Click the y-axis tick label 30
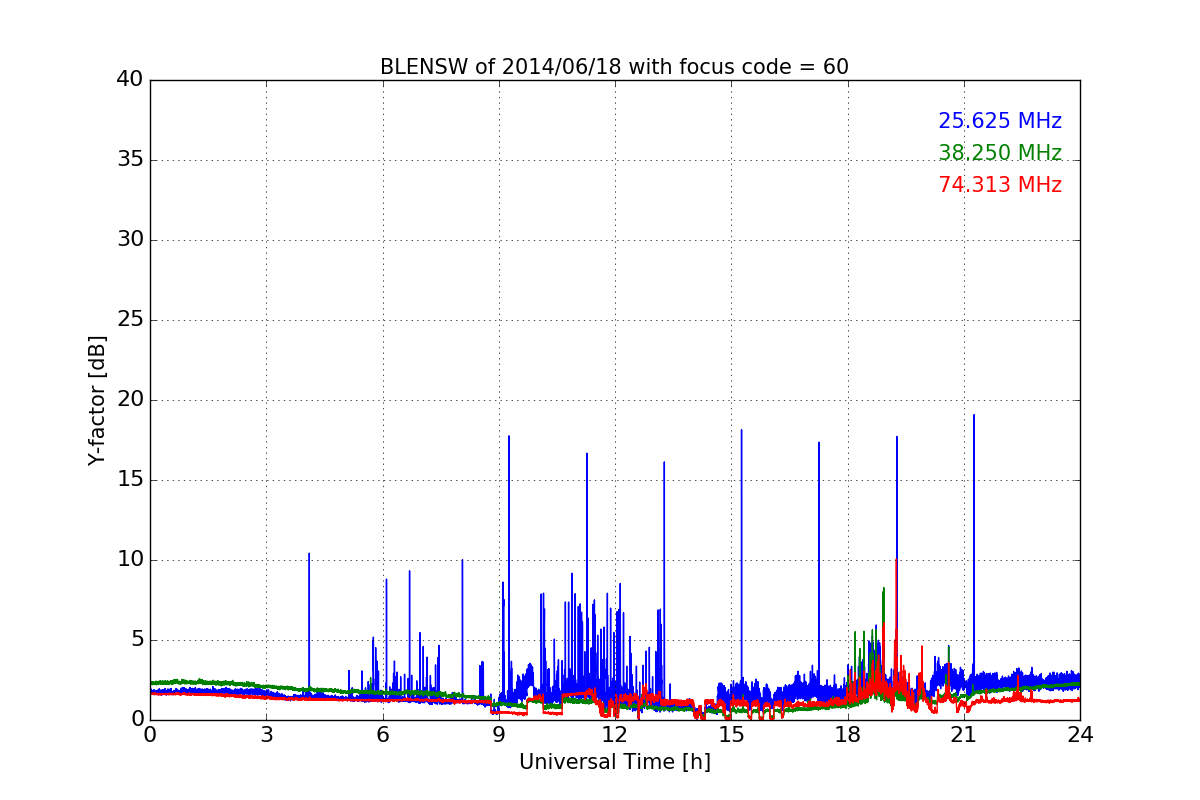Viewport: 1200px width, 800px height. tap(130, 240)
